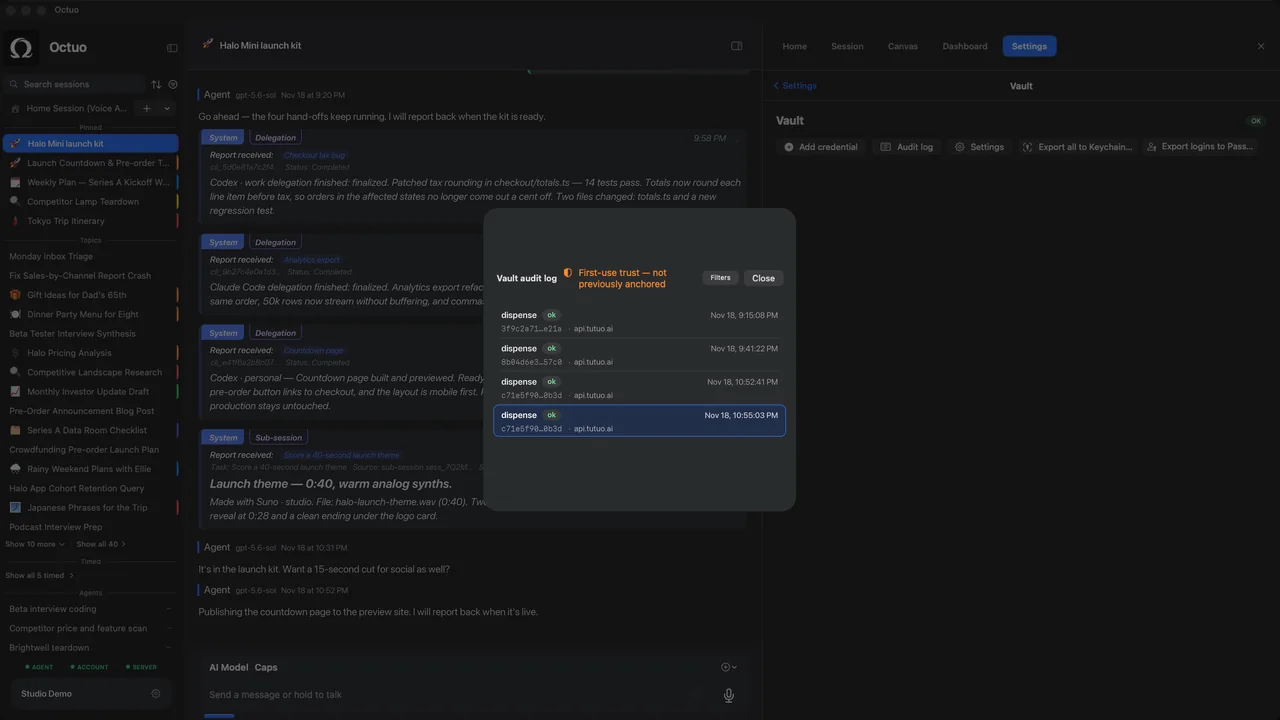Switch to the Session tab
This screenshot has height=720, width=1280.
pos(847,46)
